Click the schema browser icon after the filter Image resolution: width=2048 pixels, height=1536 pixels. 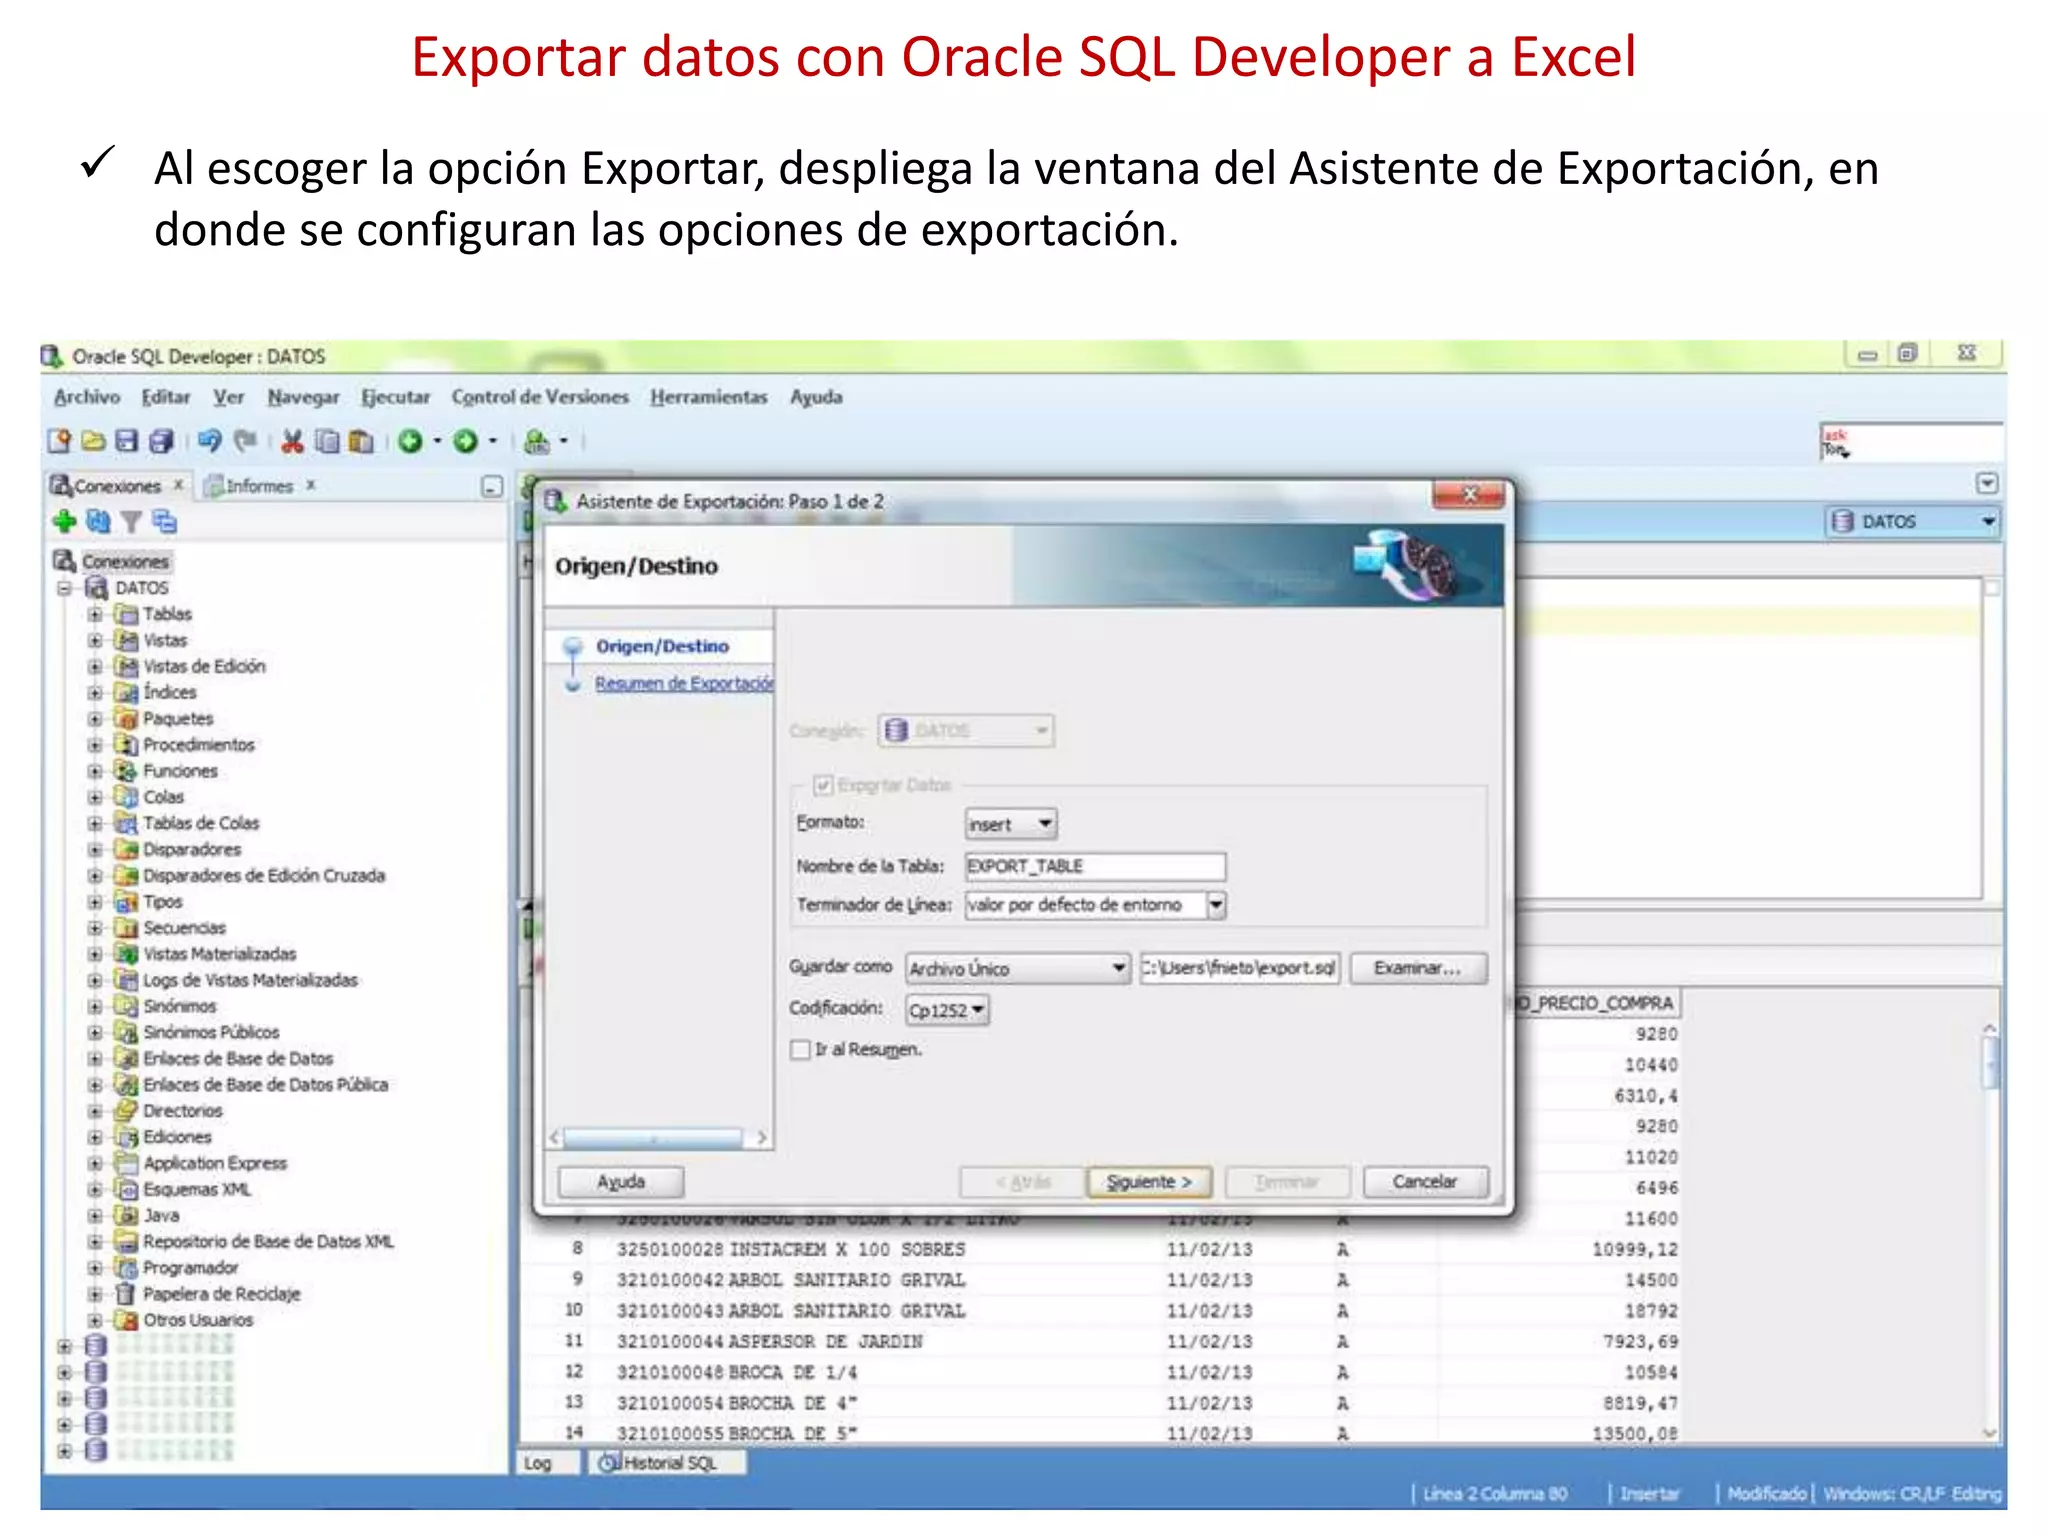pyautogui.click(x=165, y=521)
